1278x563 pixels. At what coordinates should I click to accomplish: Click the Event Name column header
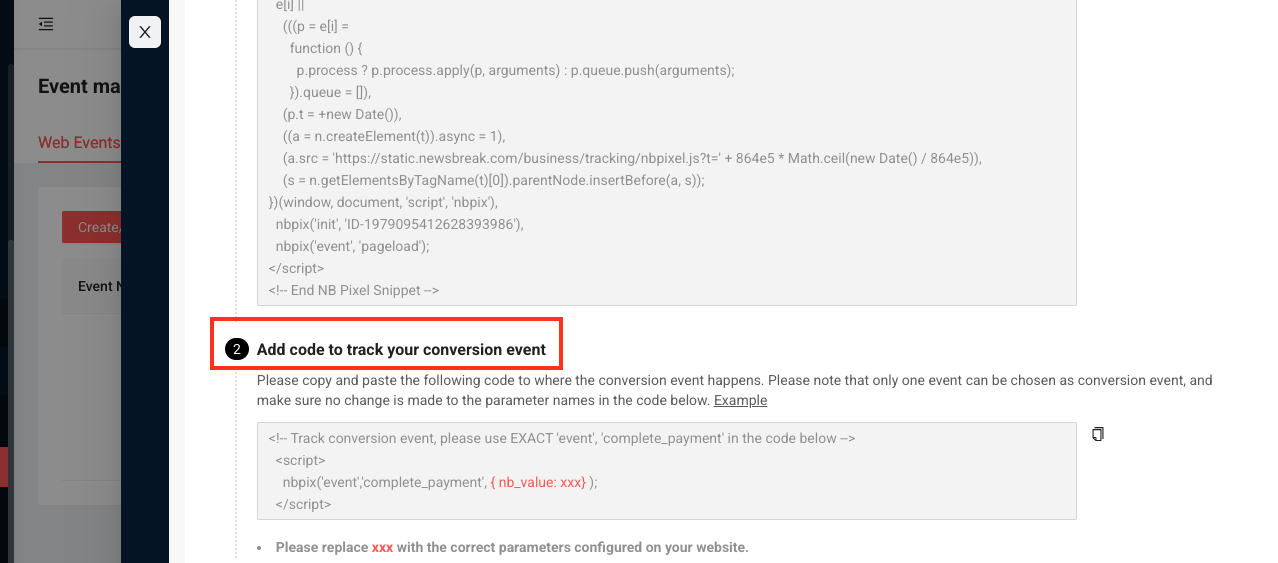point(99,286)
